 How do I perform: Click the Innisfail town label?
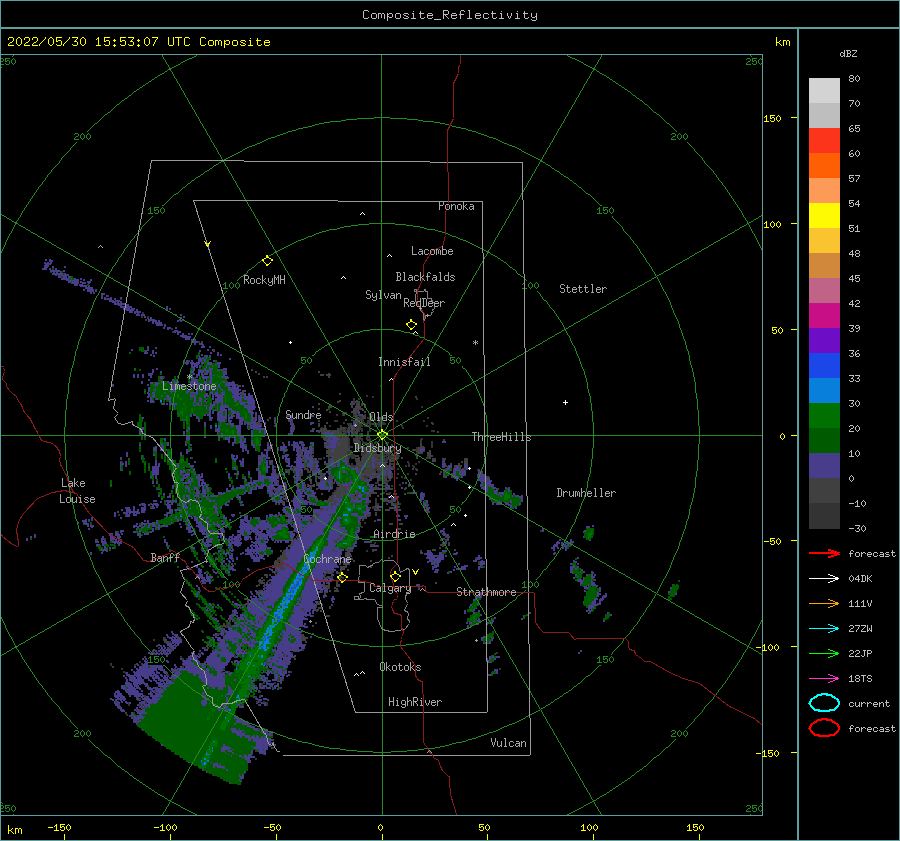(x=404, y=362)
